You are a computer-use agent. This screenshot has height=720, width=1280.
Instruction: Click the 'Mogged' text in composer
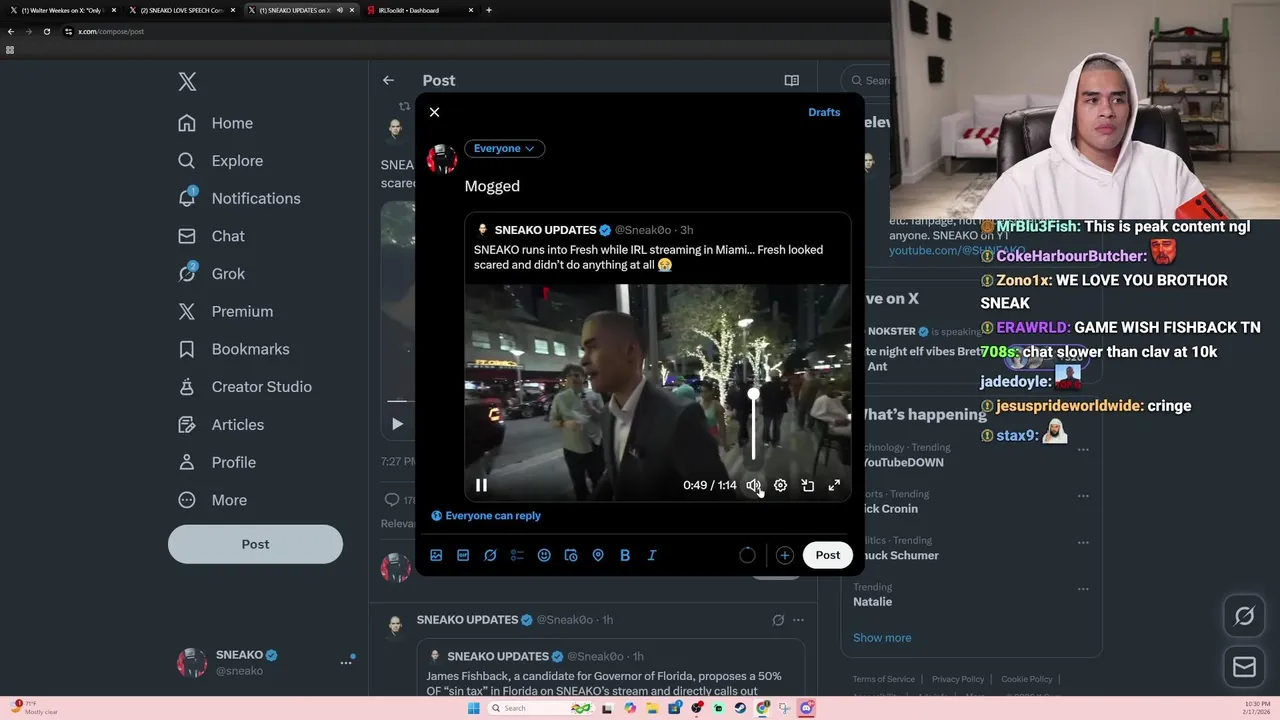click(x=492, y=186)
